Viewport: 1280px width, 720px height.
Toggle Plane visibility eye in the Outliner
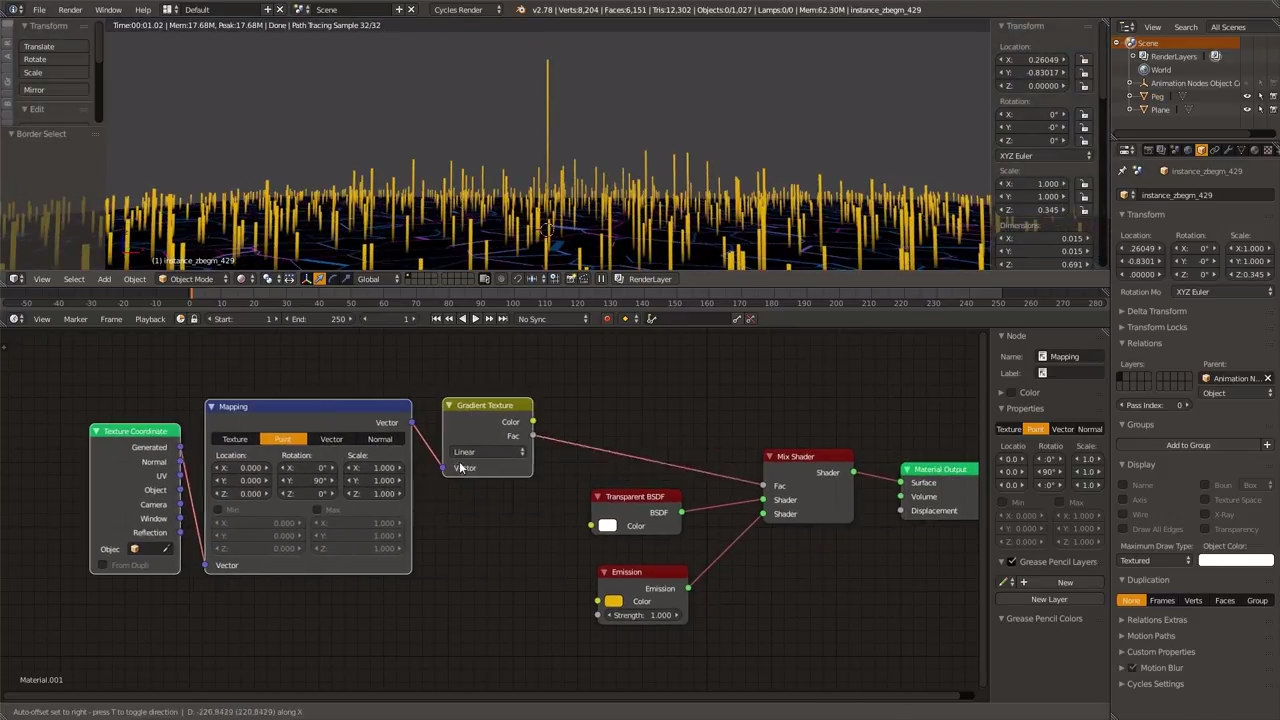[1247, 109]
